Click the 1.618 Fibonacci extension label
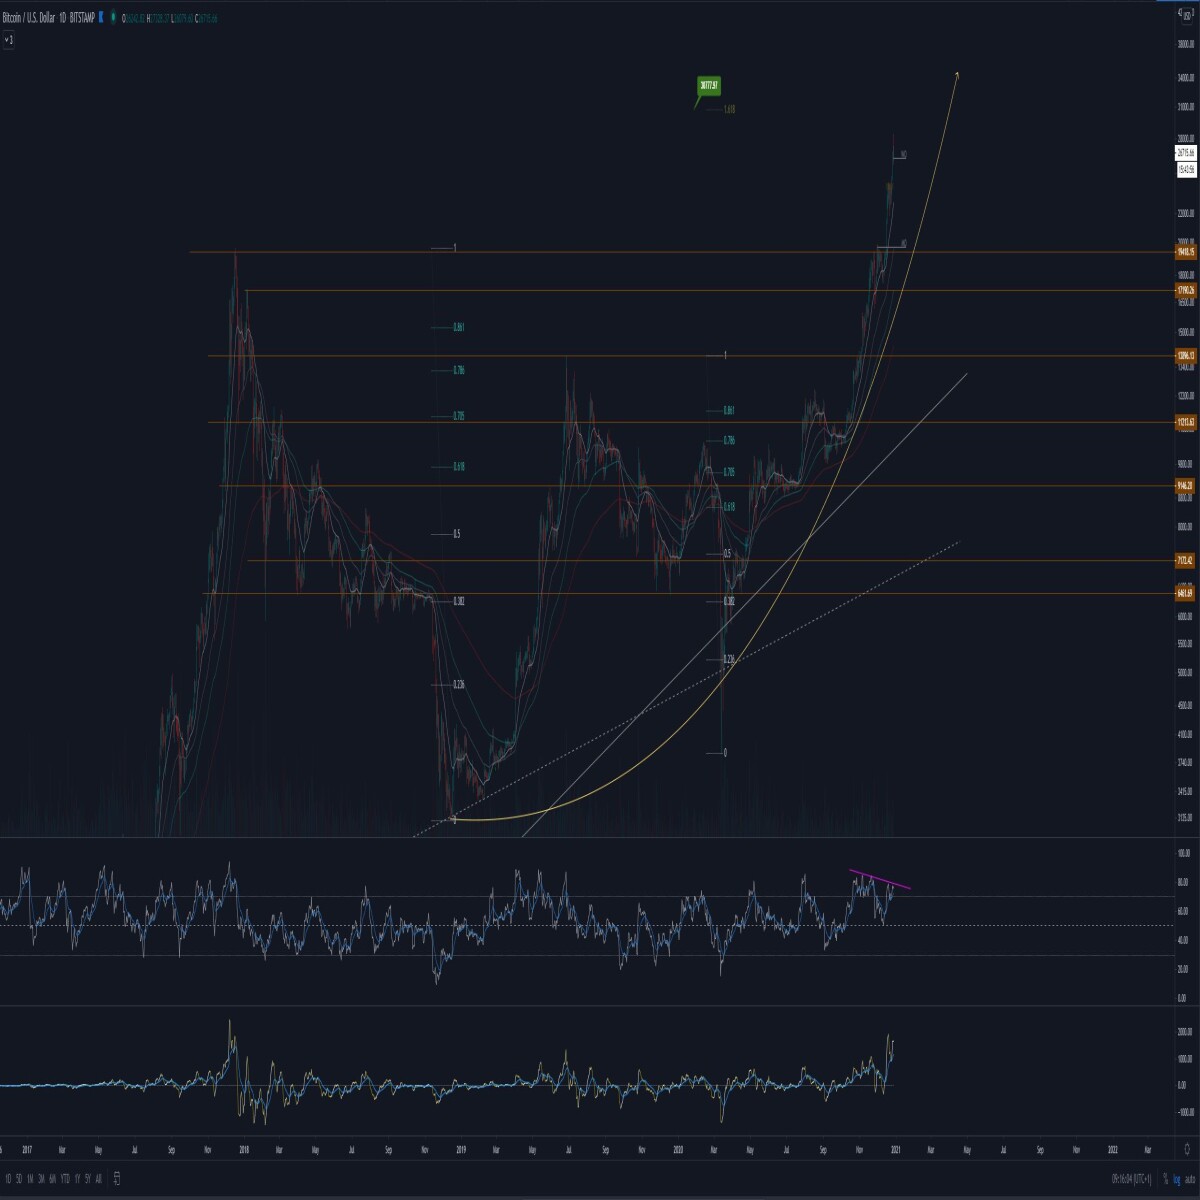The image size is (1200, 1200). 730,110
